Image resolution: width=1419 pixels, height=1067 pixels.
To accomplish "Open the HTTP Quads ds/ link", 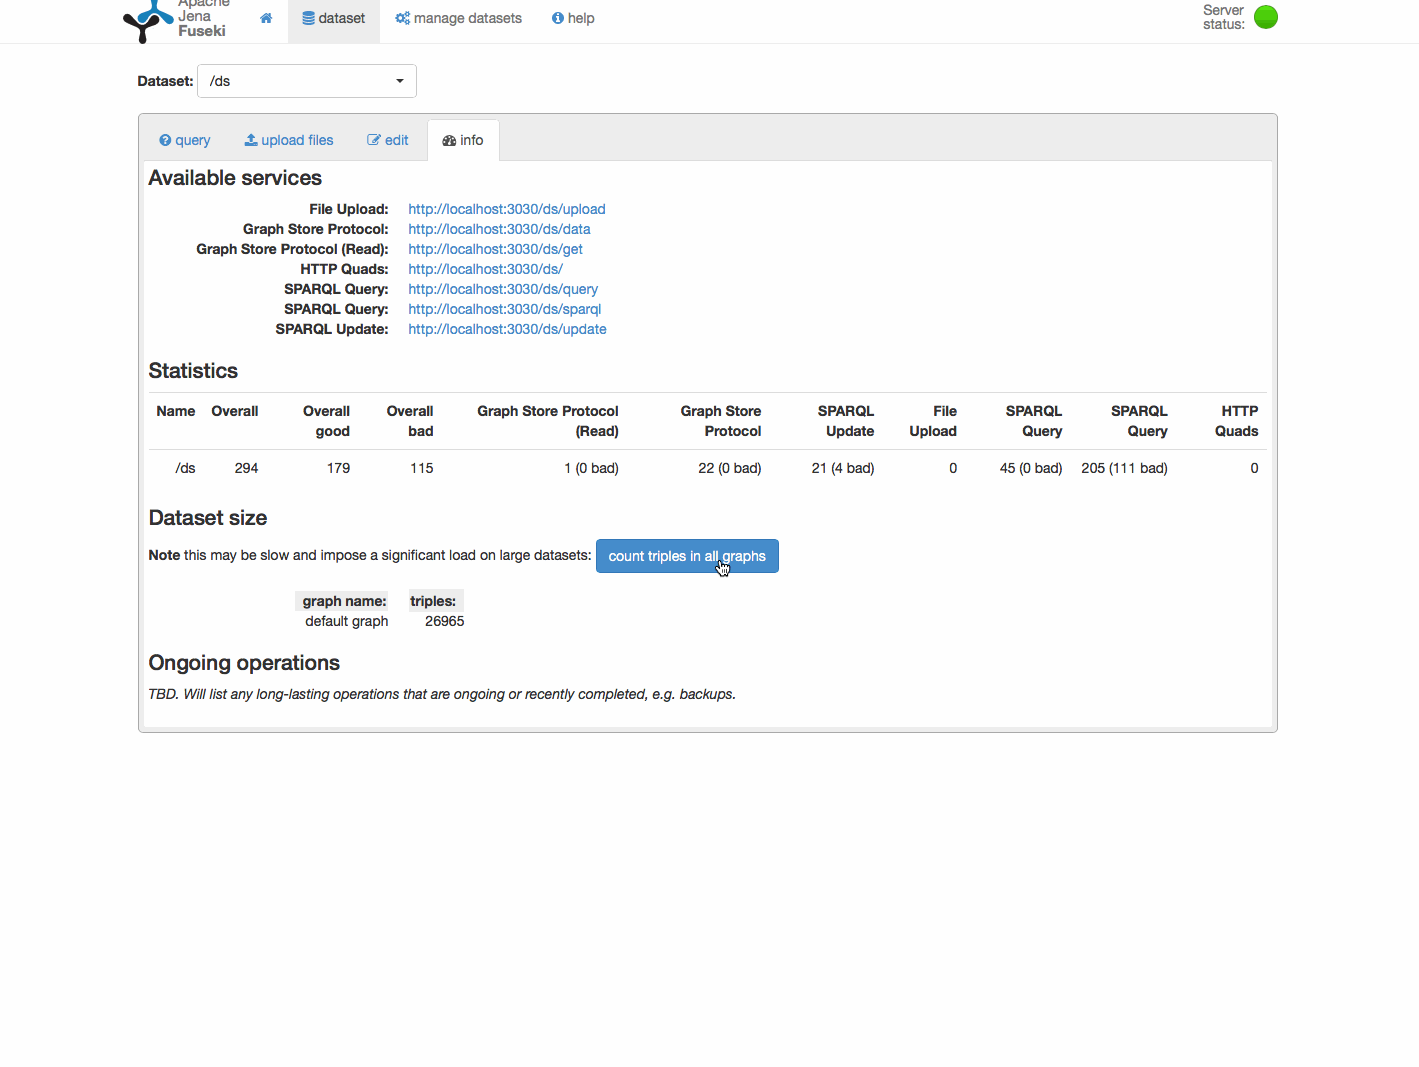I will (x=485, y=269).
